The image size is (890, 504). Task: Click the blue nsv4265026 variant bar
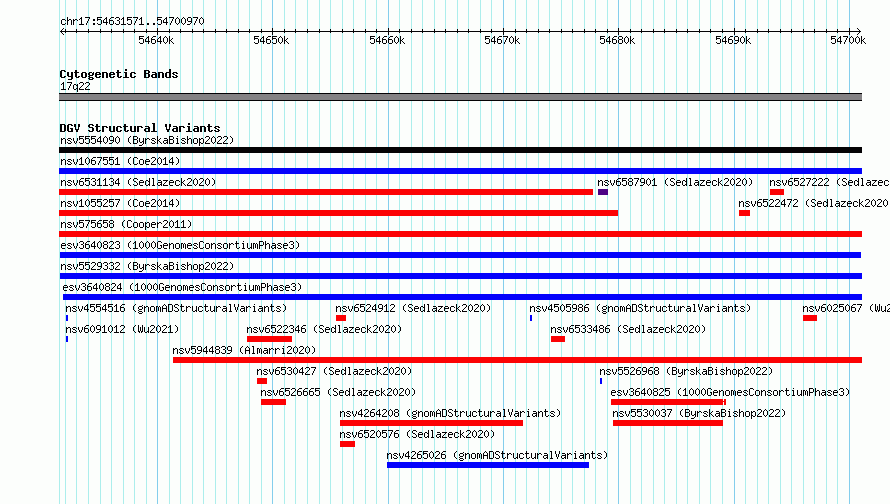pyautogui.click(x=488, y=465)
